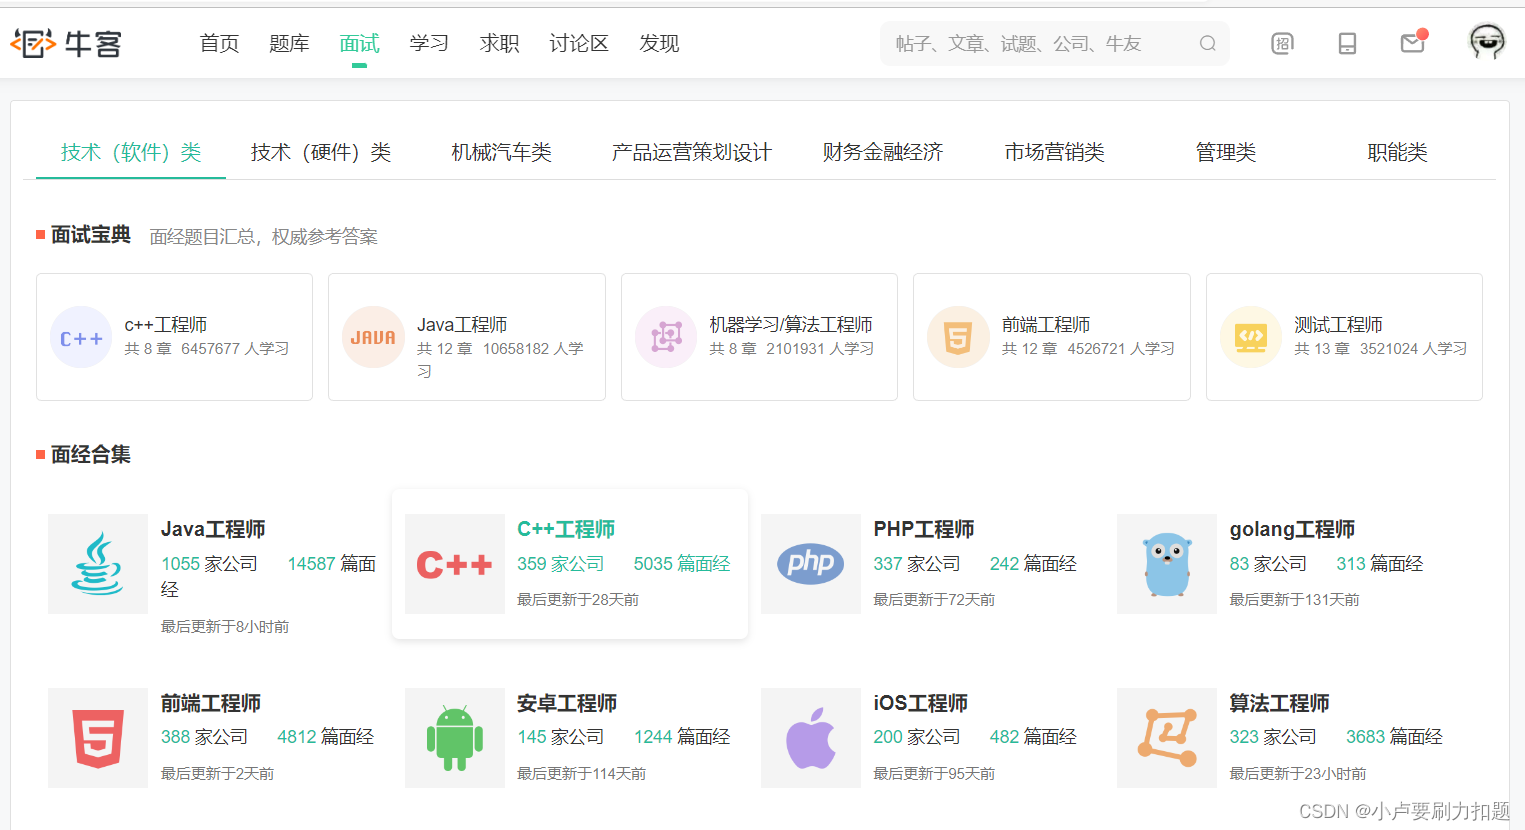Image resolution: width=1525 pixels, height=830 pixels.
Task: Open the user avatar in the header
Action: point(1487,42)
